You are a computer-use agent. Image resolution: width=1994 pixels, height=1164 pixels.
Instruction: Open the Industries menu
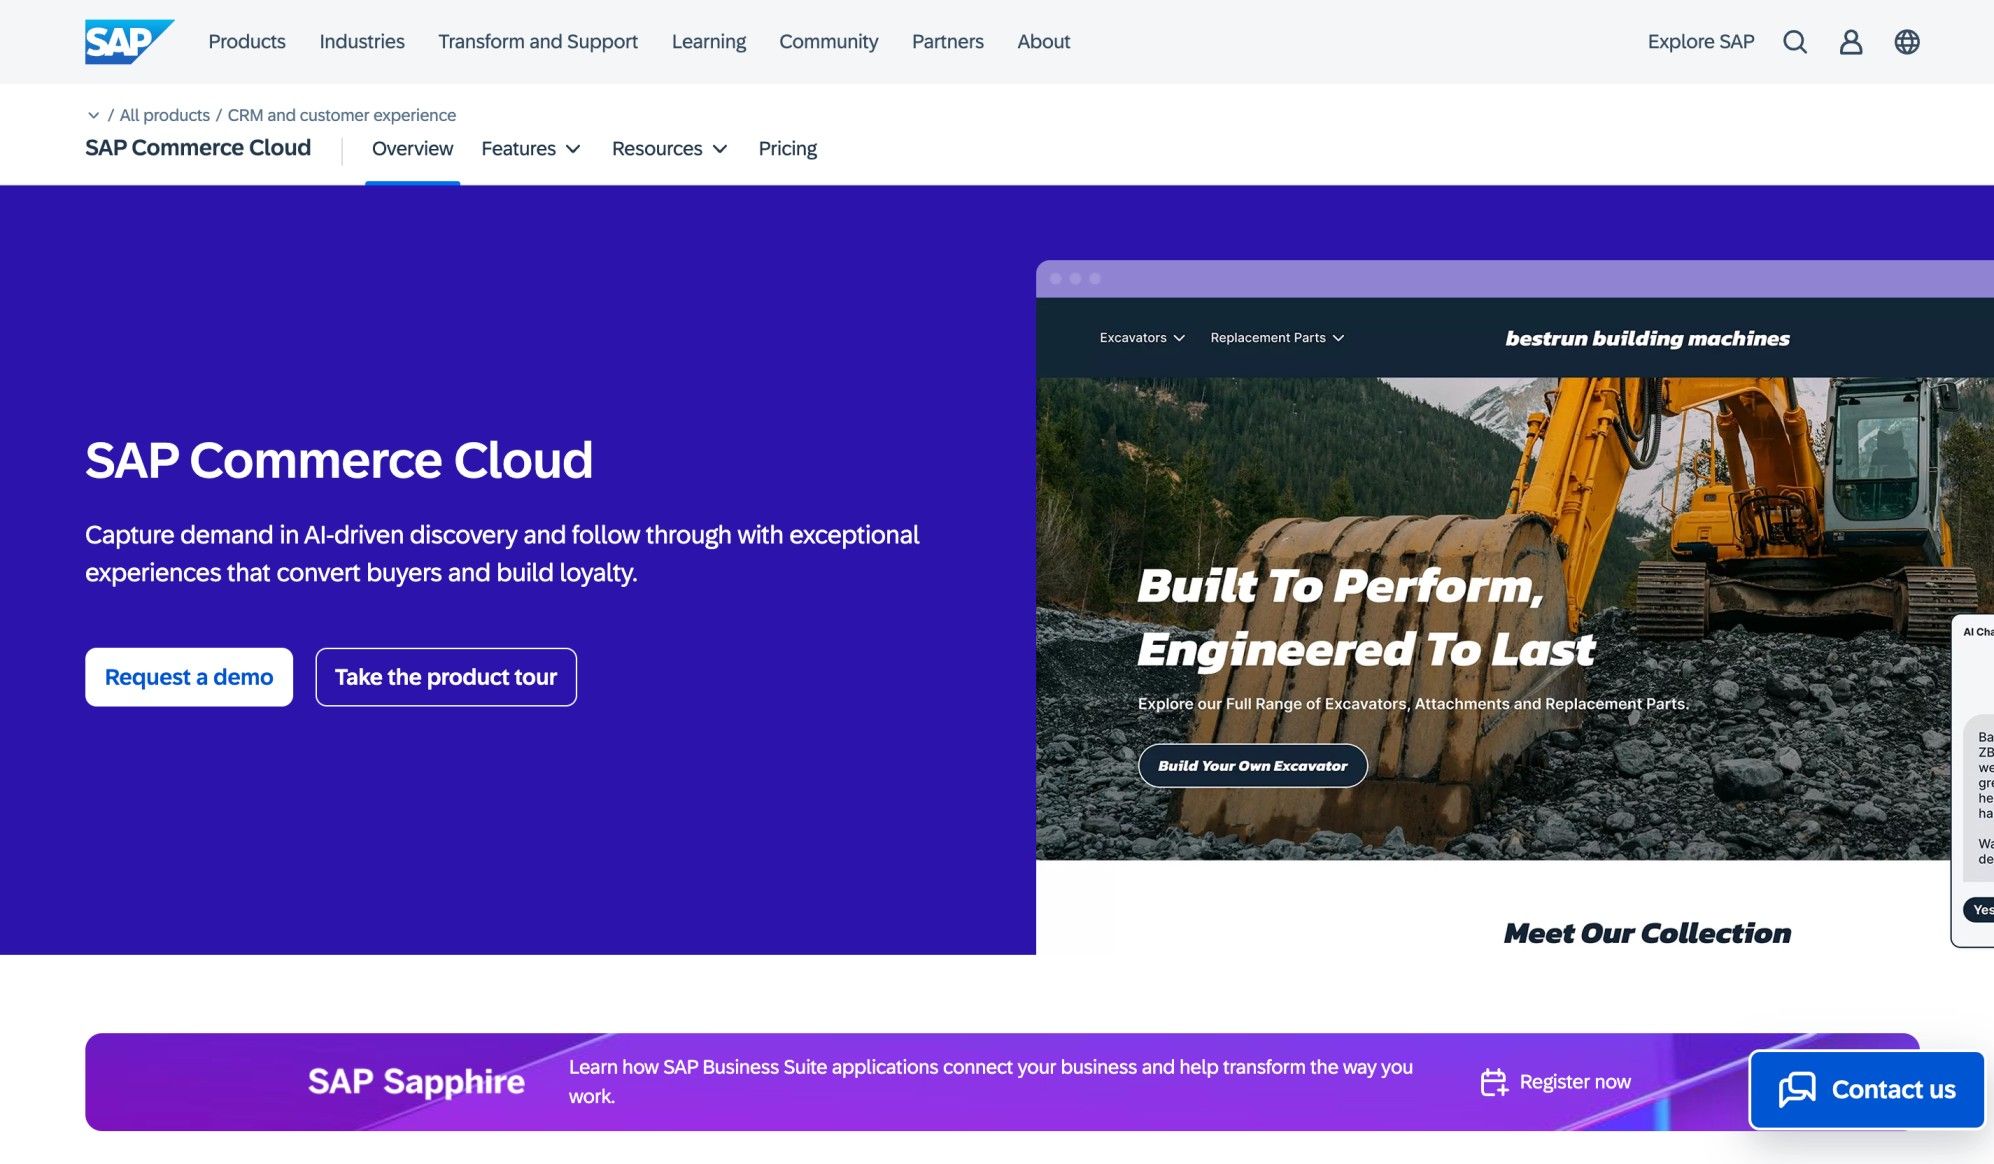[x=362, y=42]
